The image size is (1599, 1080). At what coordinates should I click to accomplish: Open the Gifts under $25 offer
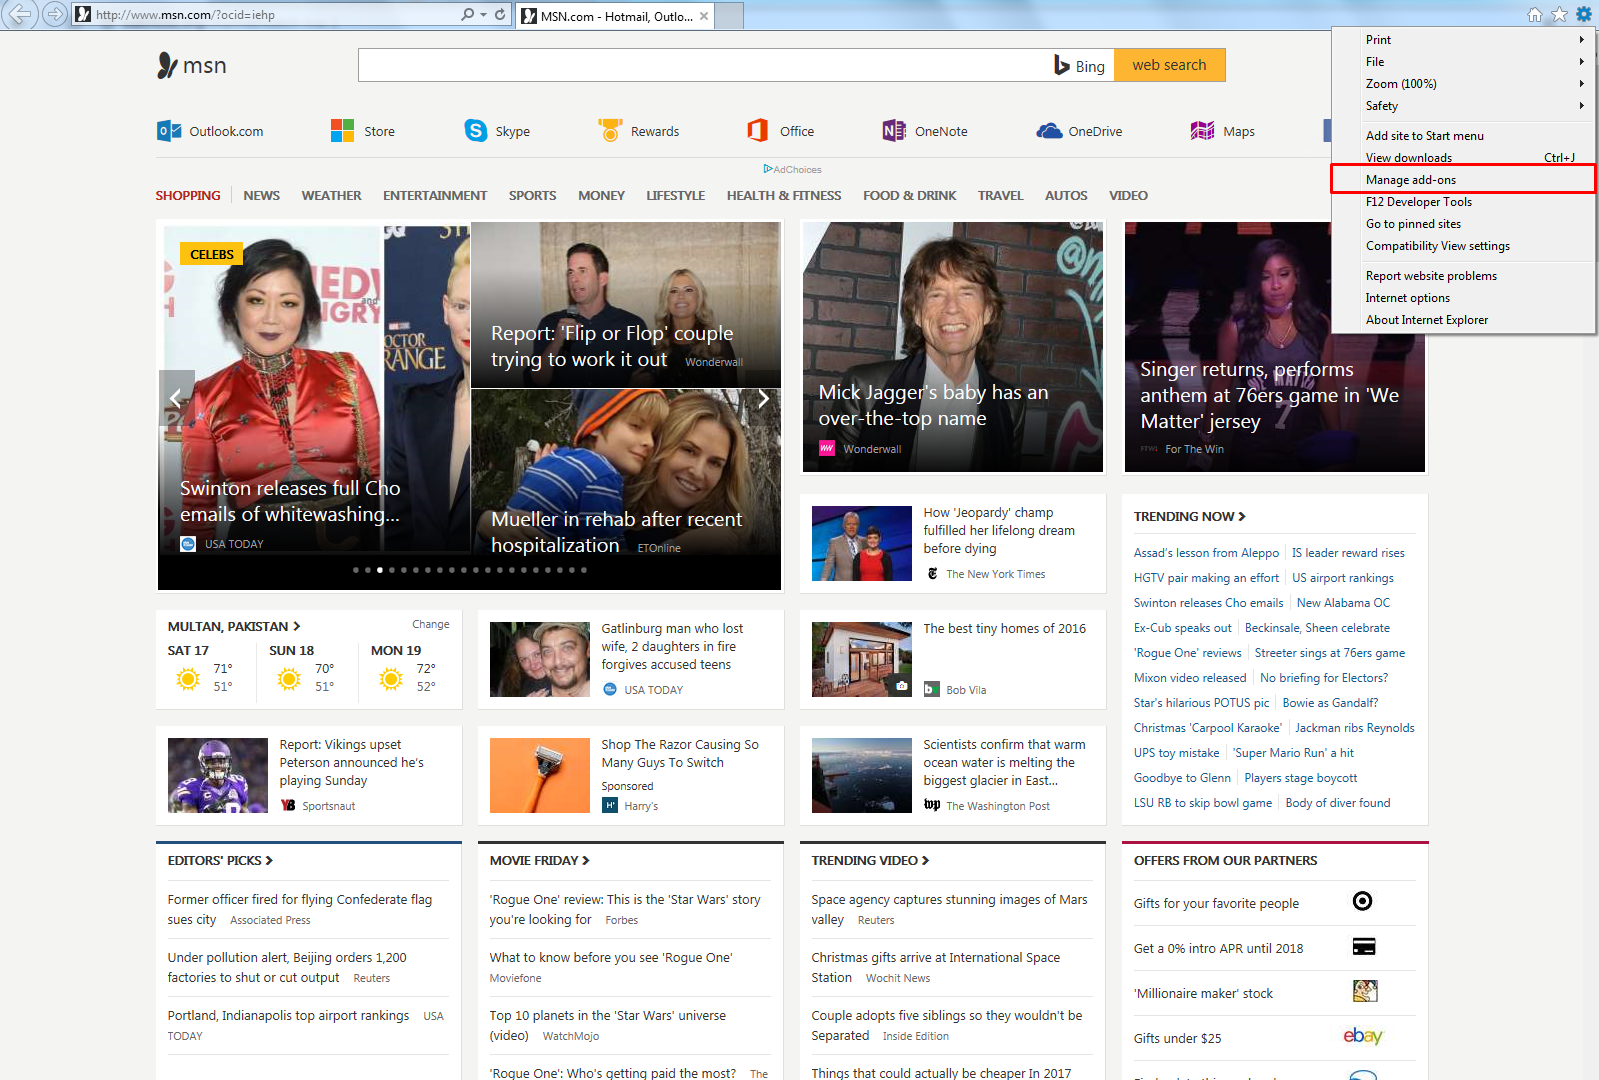[x=1177, y=1038]
